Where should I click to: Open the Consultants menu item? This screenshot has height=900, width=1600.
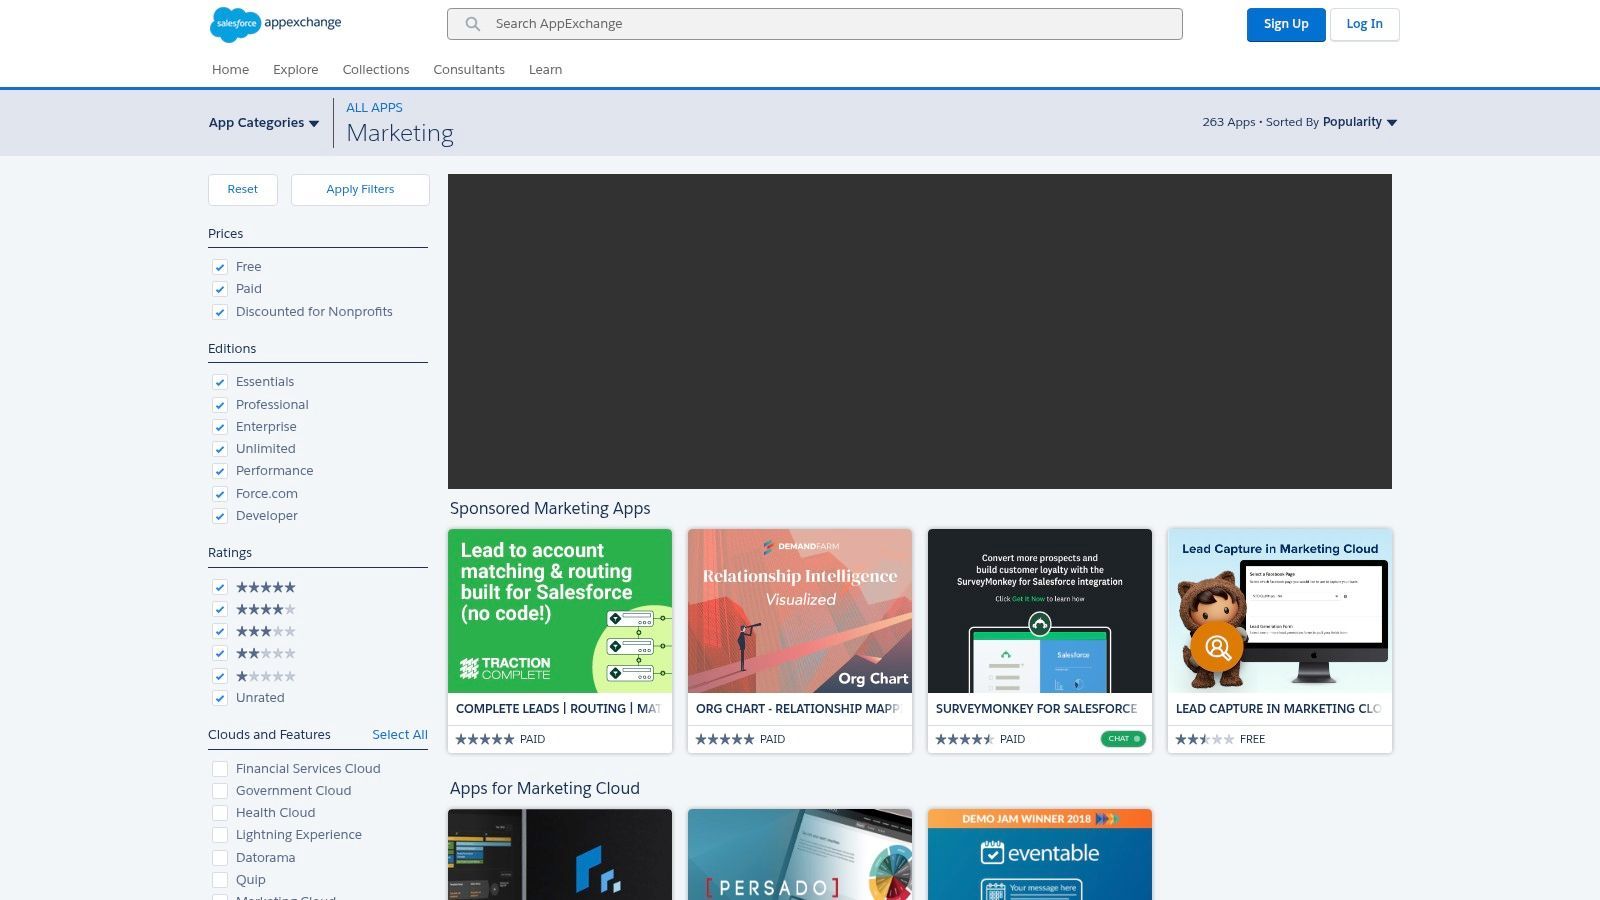(469, 69)
